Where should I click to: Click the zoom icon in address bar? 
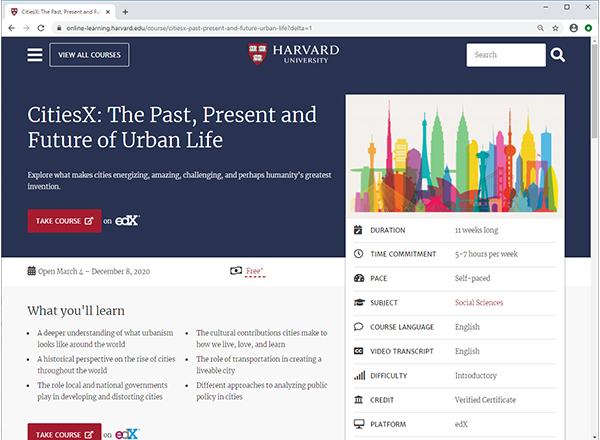tap(539, 28)
